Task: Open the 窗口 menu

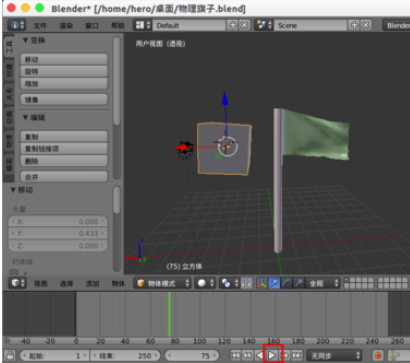Action: tap(92, 26)
